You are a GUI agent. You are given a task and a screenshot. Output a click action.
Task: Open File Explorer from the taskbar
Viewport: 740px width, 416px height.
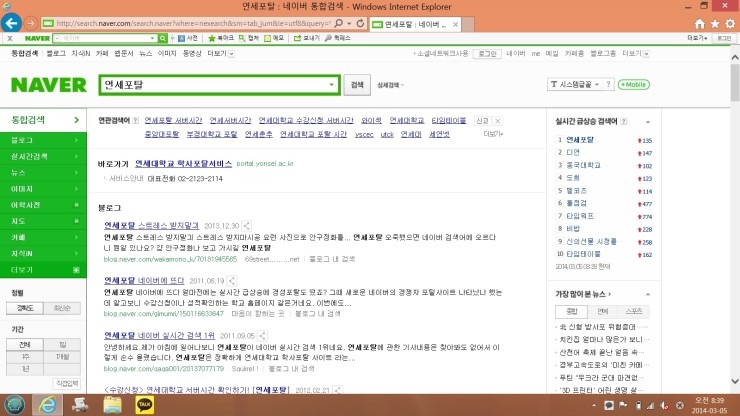112,405
